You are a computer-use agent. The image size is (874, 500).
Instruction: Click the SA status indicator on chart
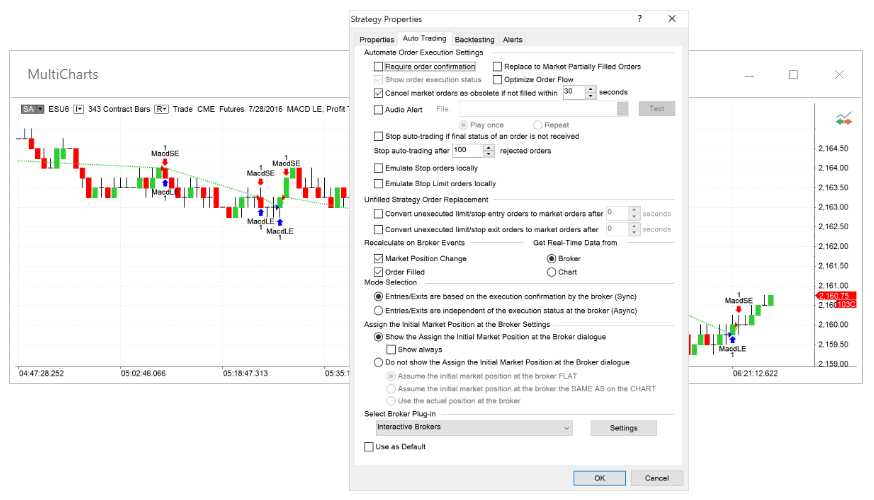coord(32,109)
